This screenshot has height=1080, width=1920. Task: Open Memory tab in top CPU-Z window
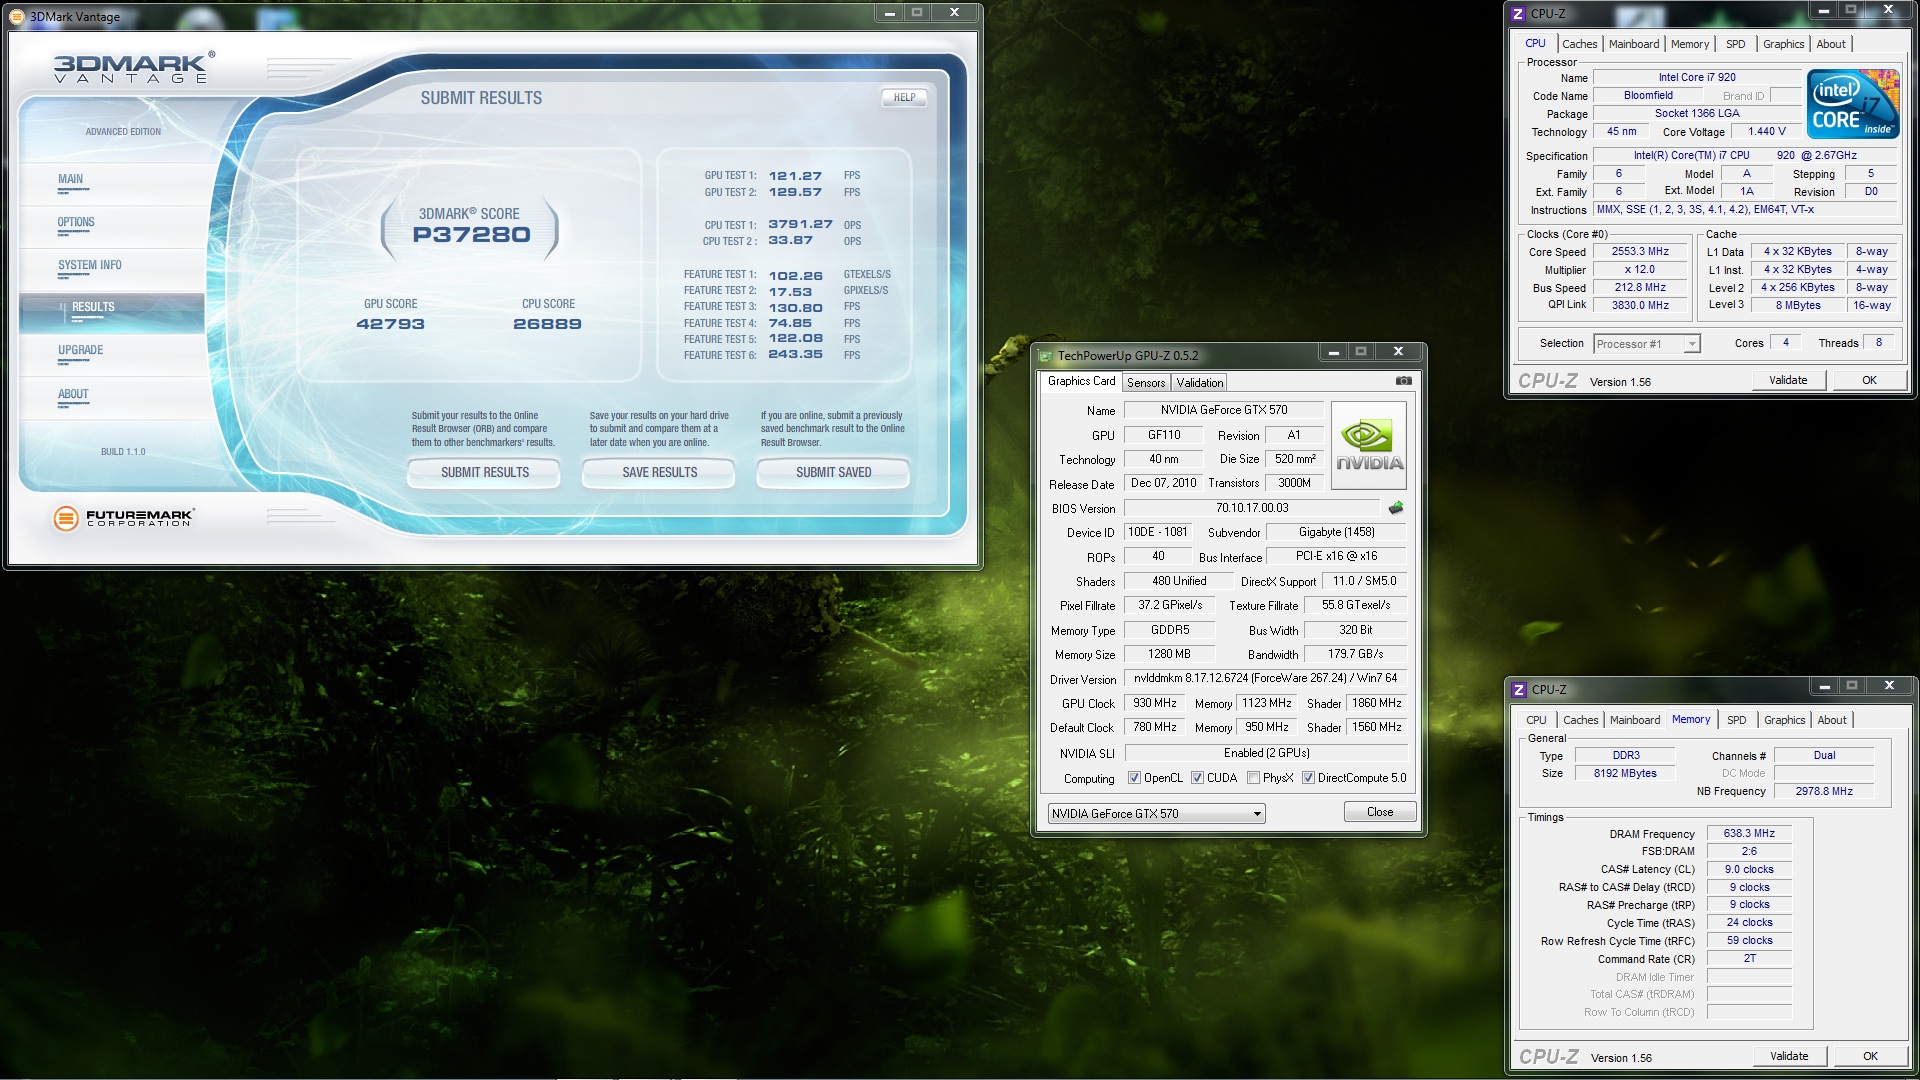point(1690,44)
